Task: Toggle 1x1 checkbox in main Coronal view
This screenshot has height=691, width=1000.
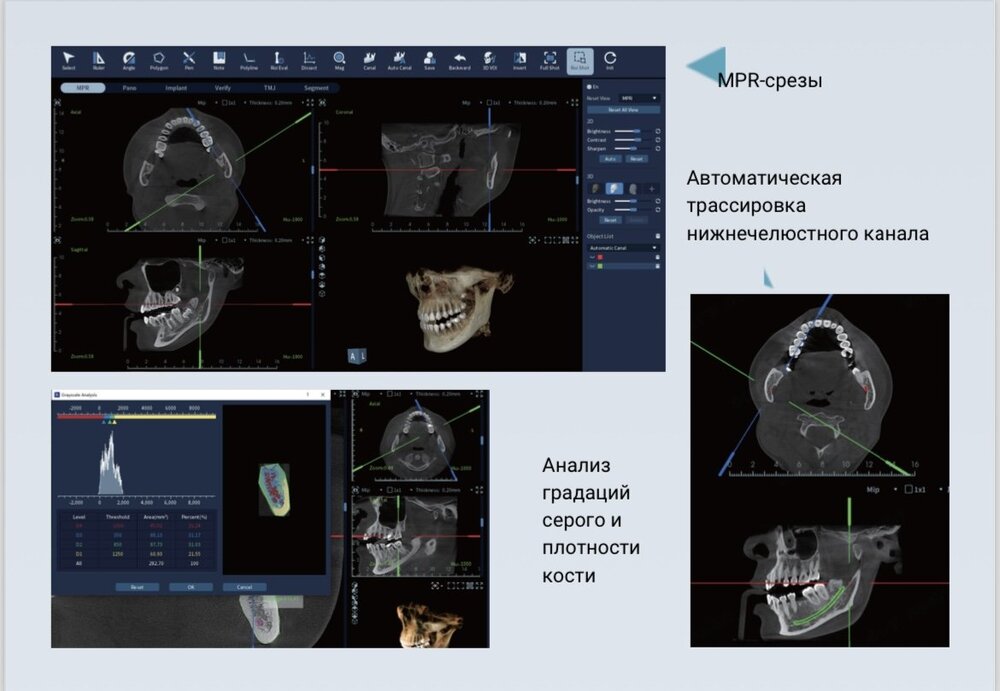Action: click(489, 102)
